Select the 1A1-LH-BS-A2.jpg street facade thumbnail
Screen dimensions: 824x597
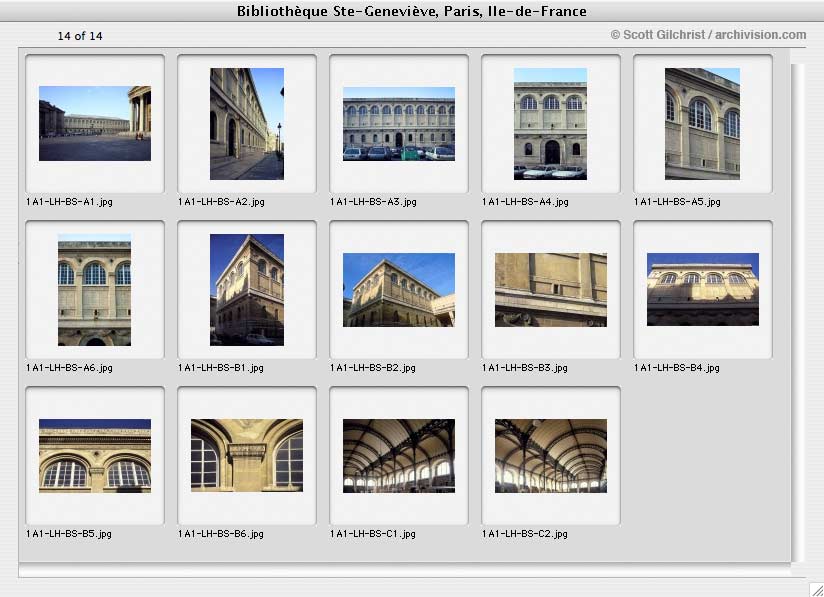[x=247, y=124]
